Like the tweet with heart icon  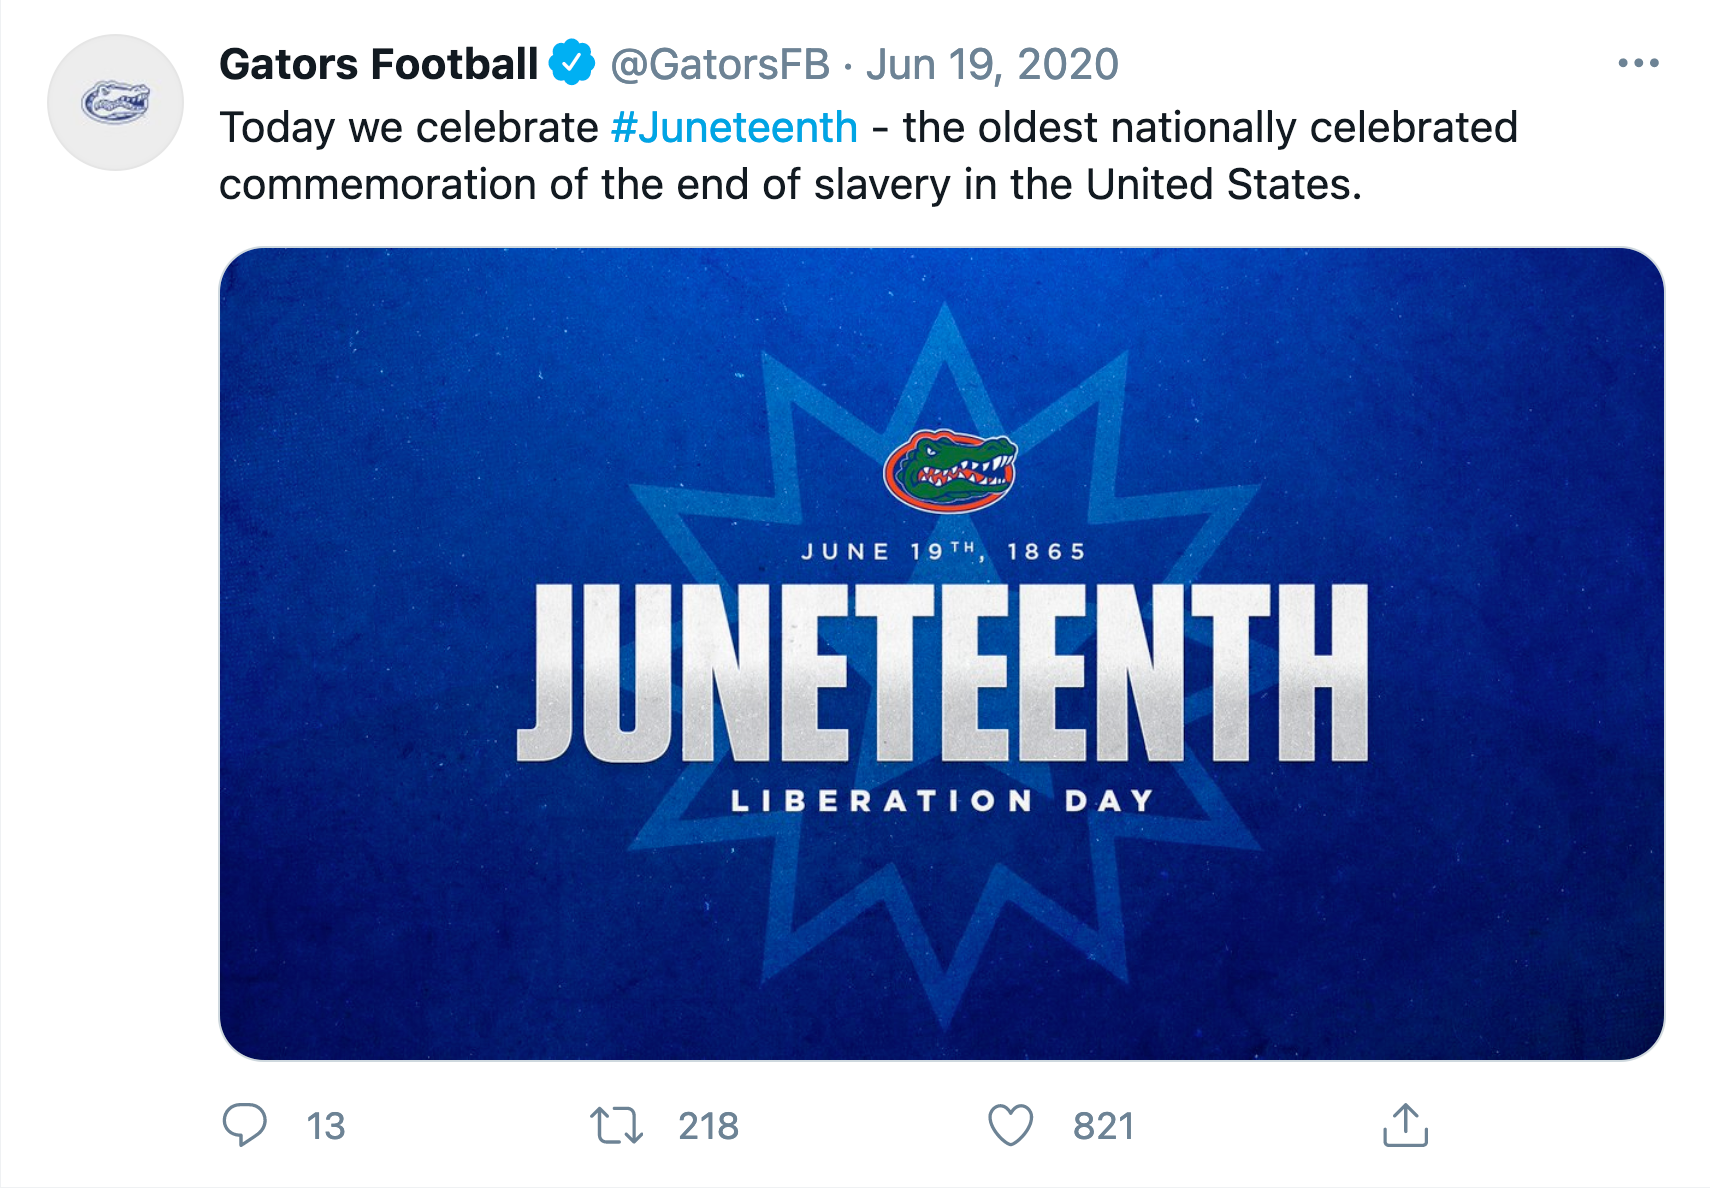[1010, 1126]
